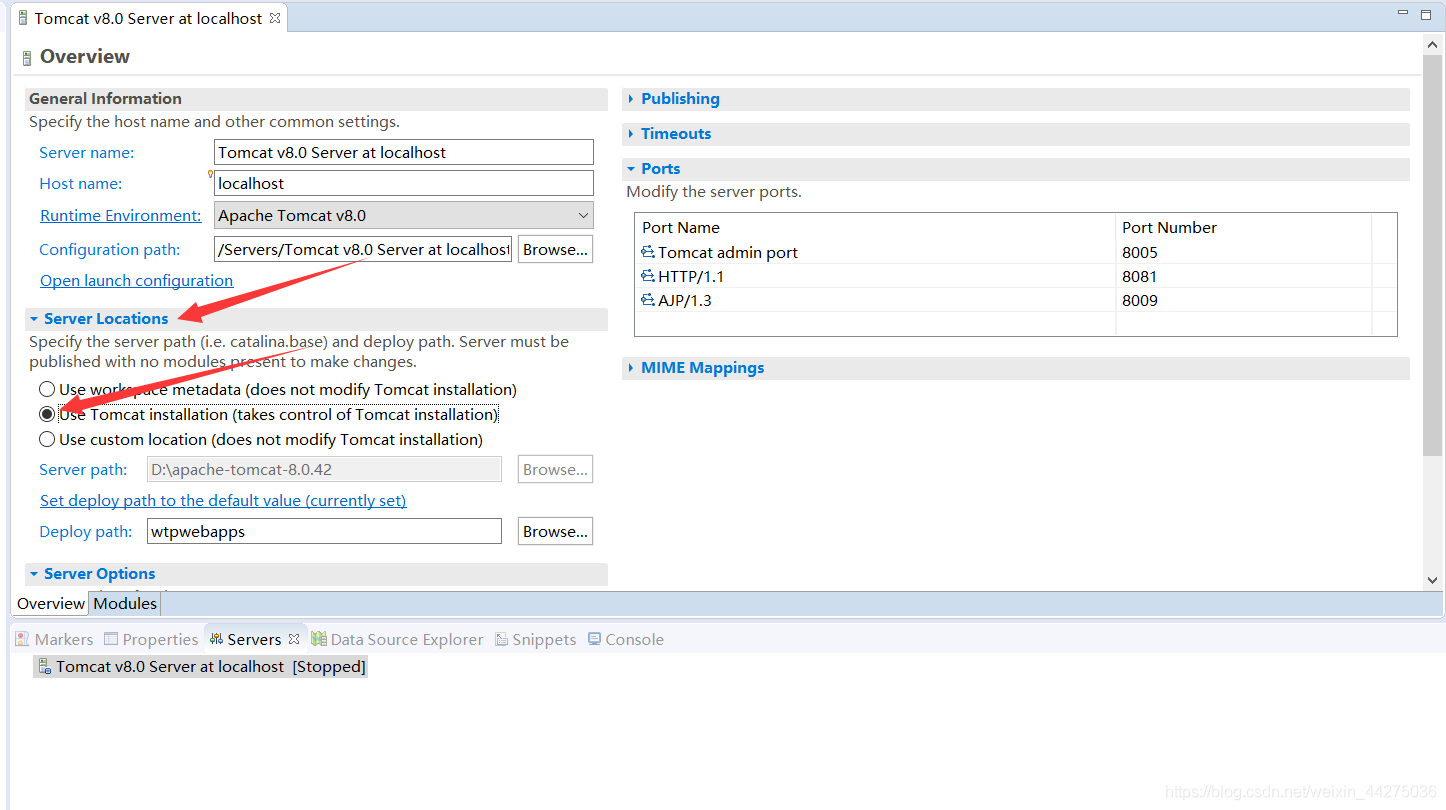Click the Console view icon

pyautogui.click(x=594, y=639)
